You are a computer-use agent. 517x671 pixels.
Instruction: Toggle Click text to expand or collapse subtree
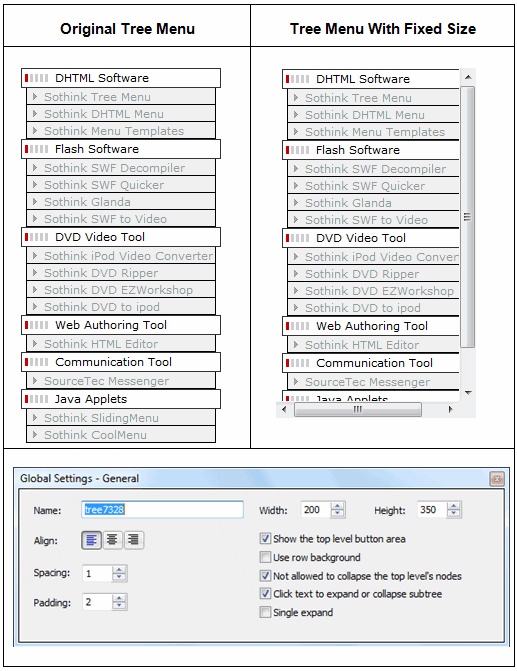(x=265, y=594)
